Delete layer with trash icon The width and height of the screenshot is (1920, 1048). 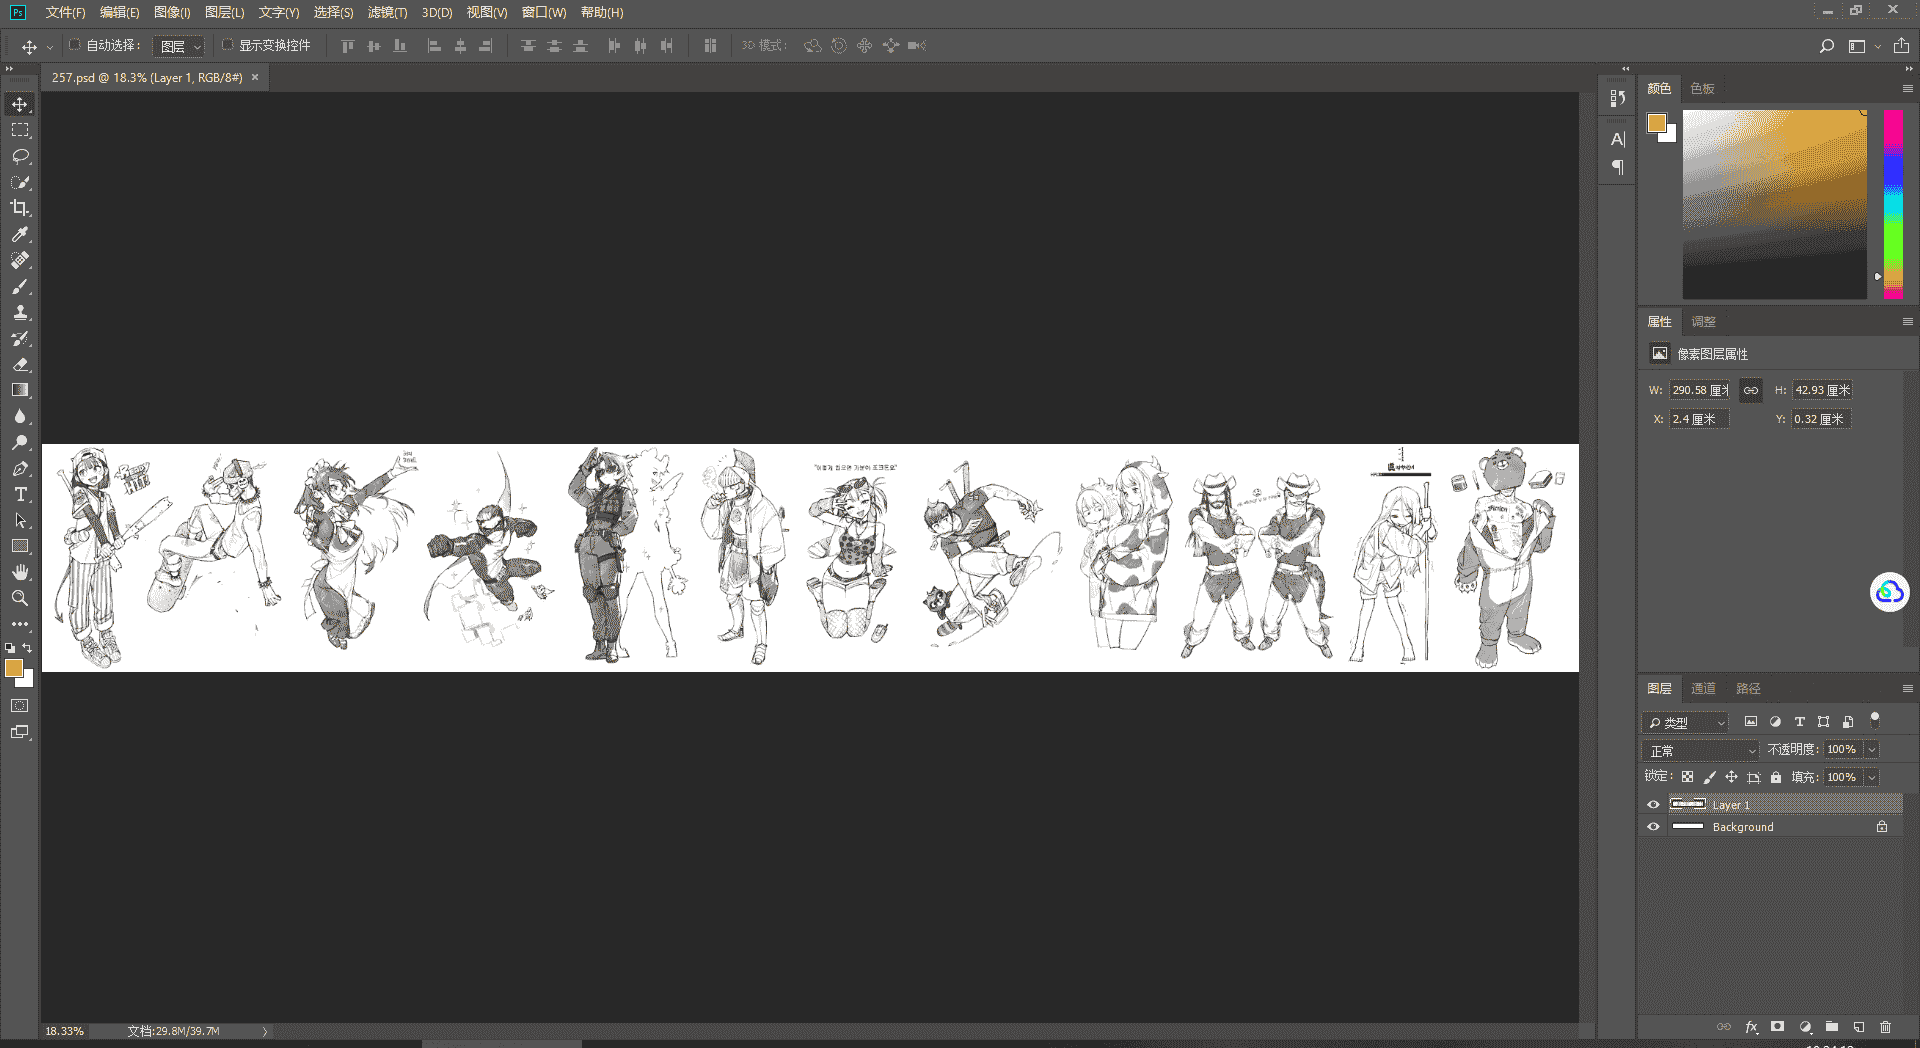(x=1886, y=1027)
